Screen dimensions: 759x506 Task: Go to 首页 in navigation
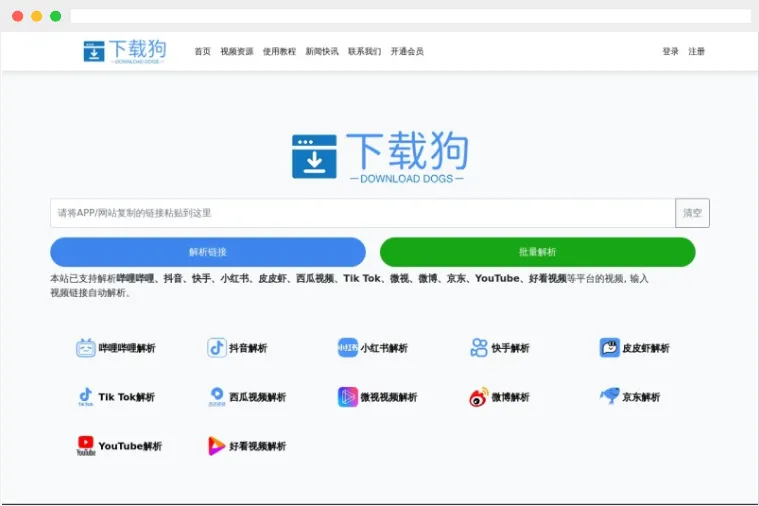pyautogui.click(x=202, y=51)
